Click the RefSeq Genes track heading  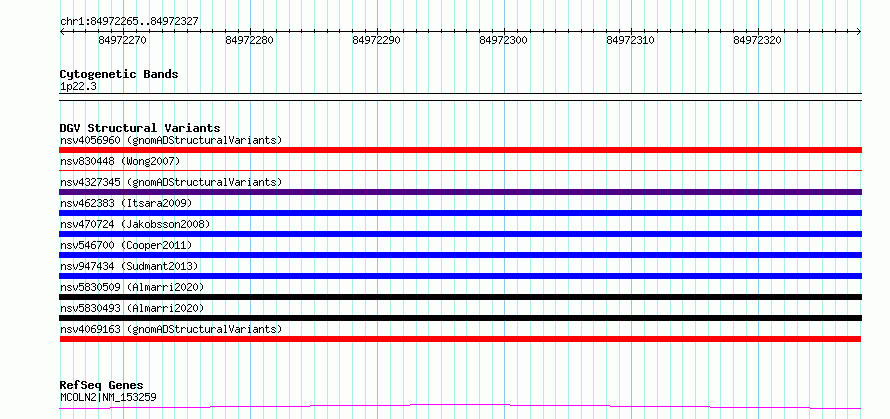101,386
